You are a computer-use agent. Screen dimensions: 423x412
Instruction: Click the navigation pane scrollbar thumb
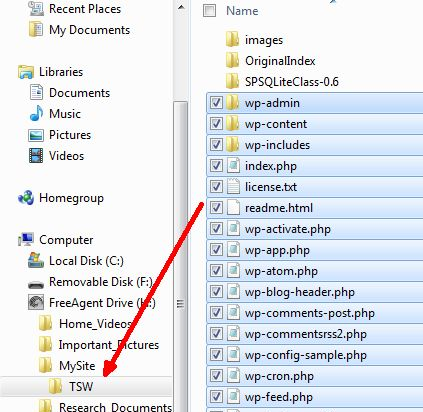click(x=180, y=256)
